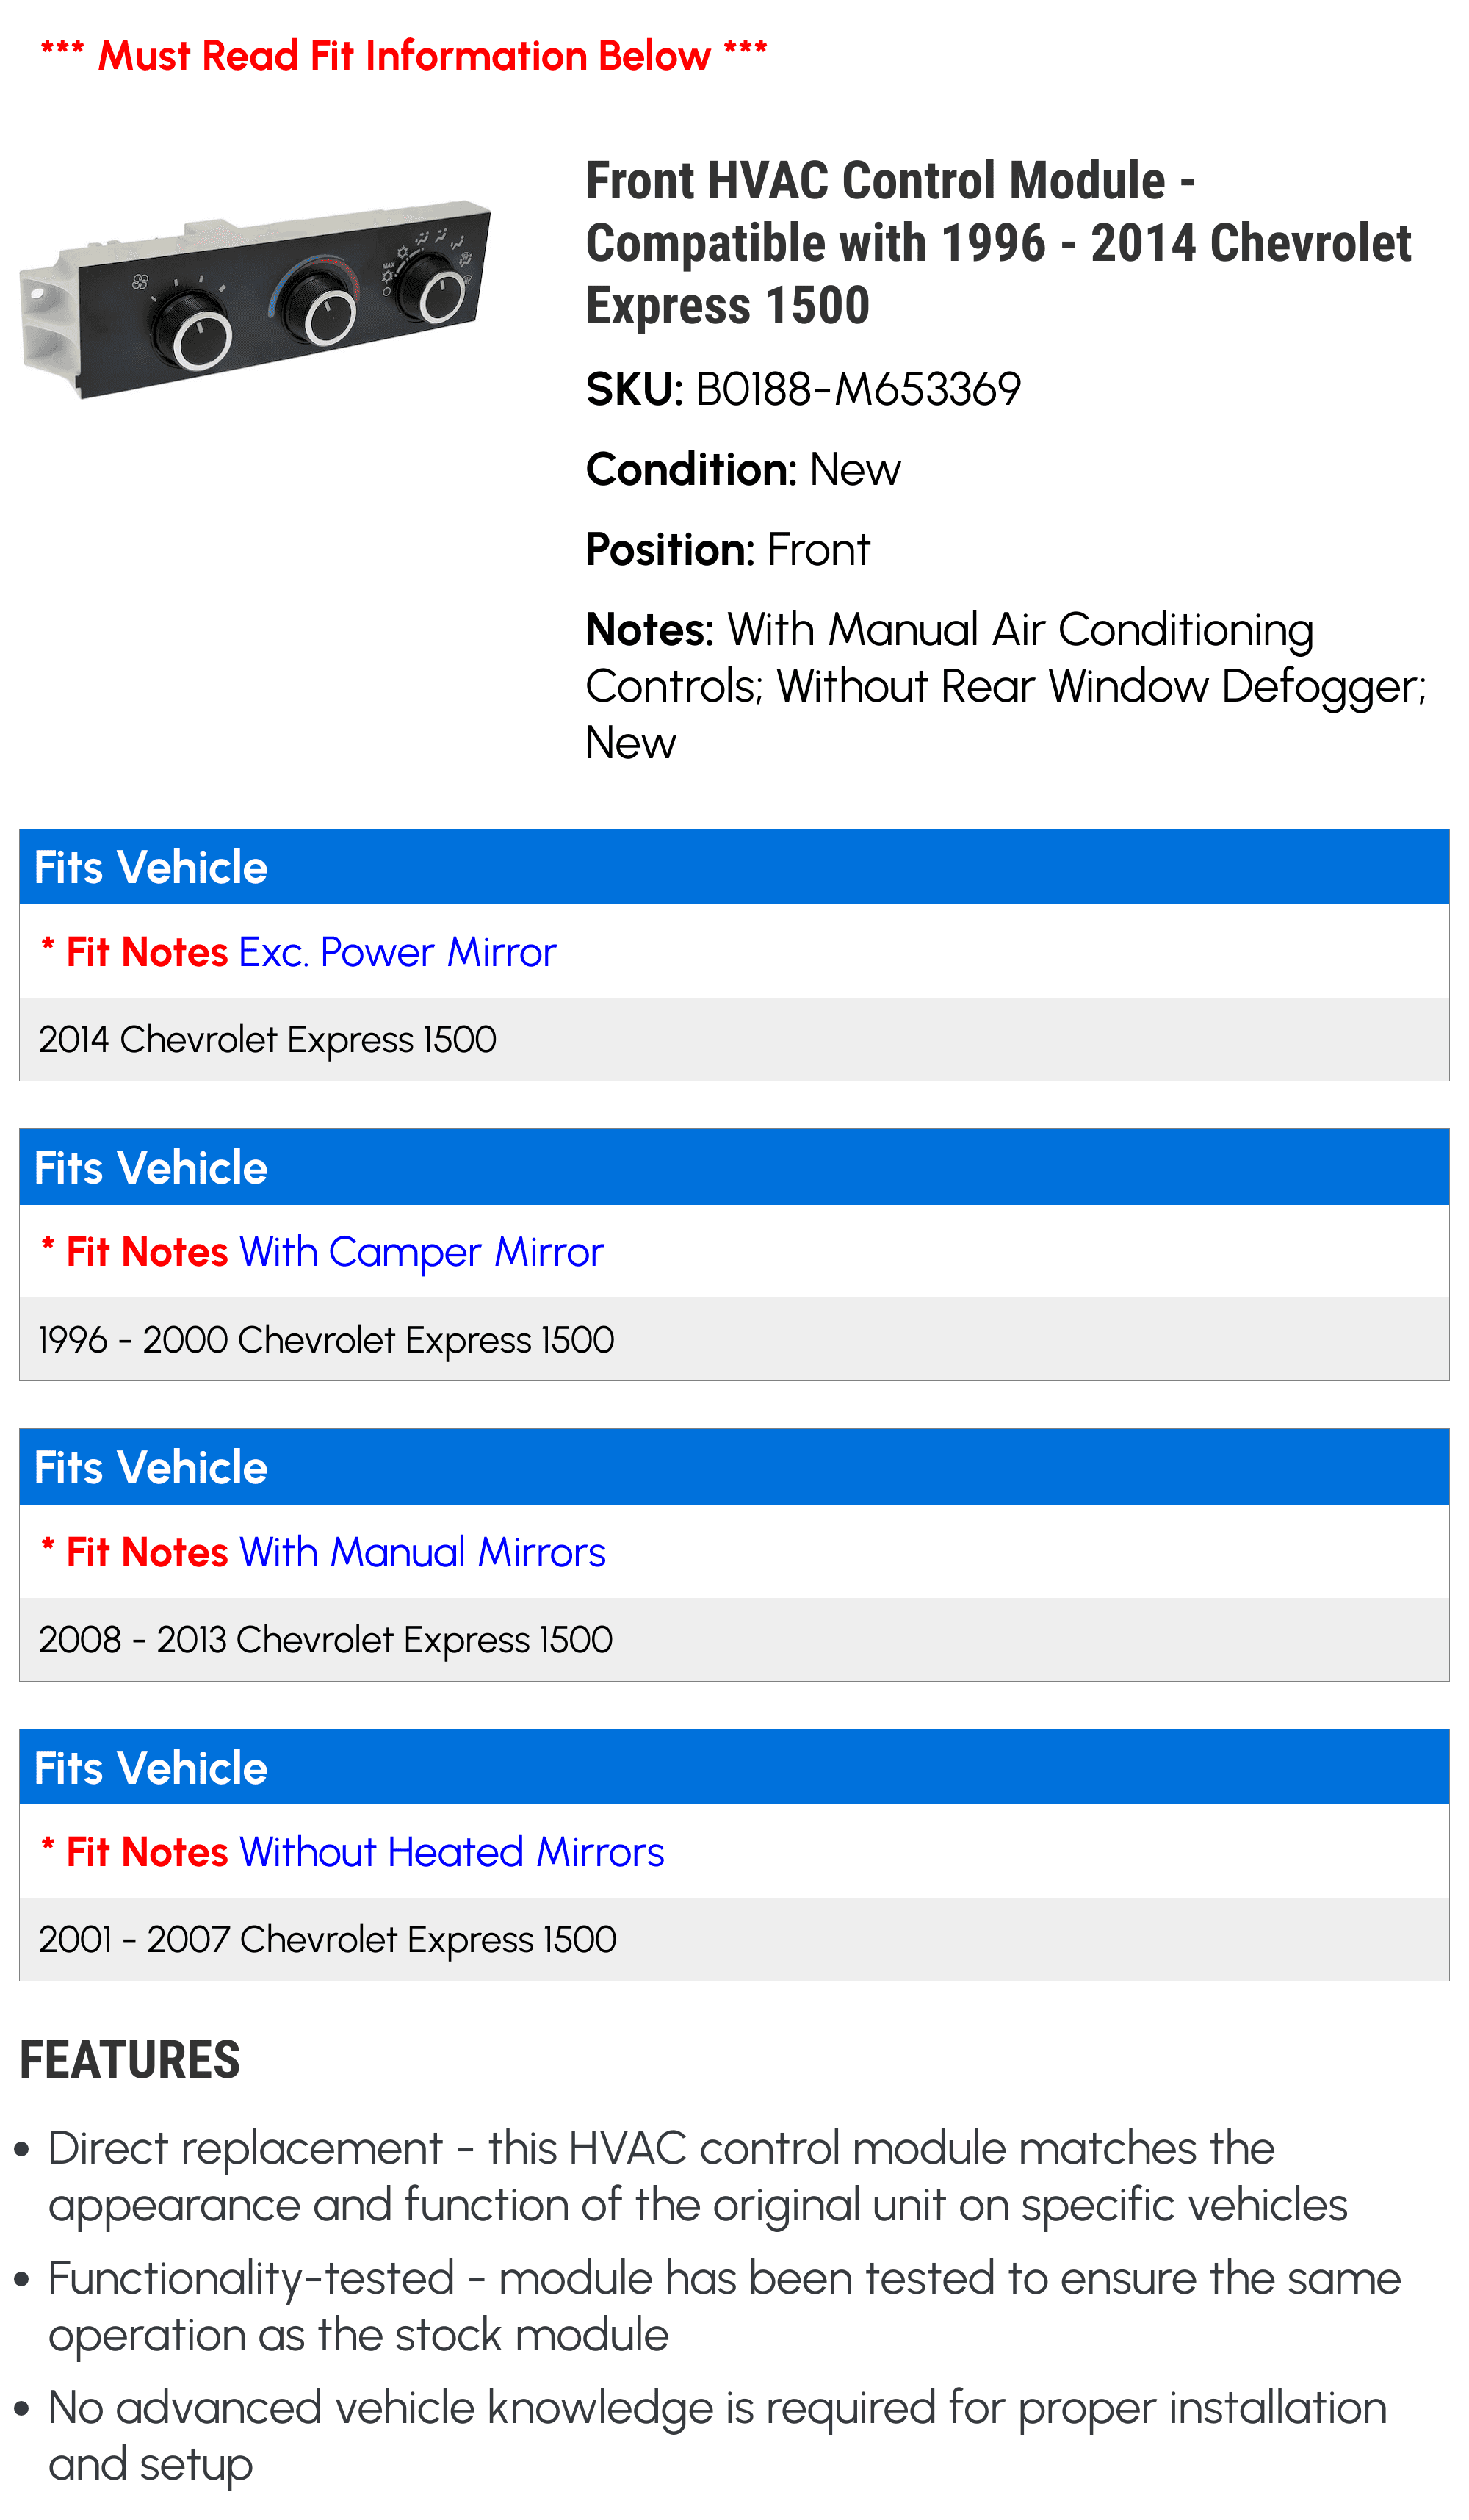Click the HVAC control module product image
This screenshot has height=2520, width=1469.
click(x=255, y=300)
